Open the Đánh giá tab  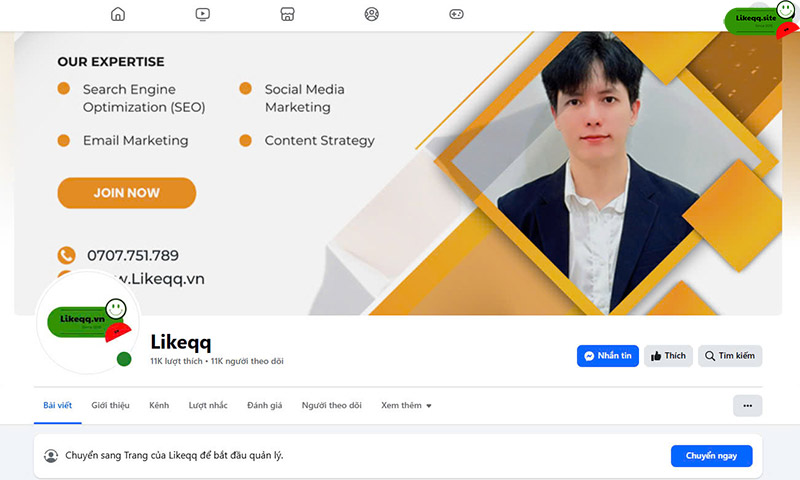[x=264, y=406]
